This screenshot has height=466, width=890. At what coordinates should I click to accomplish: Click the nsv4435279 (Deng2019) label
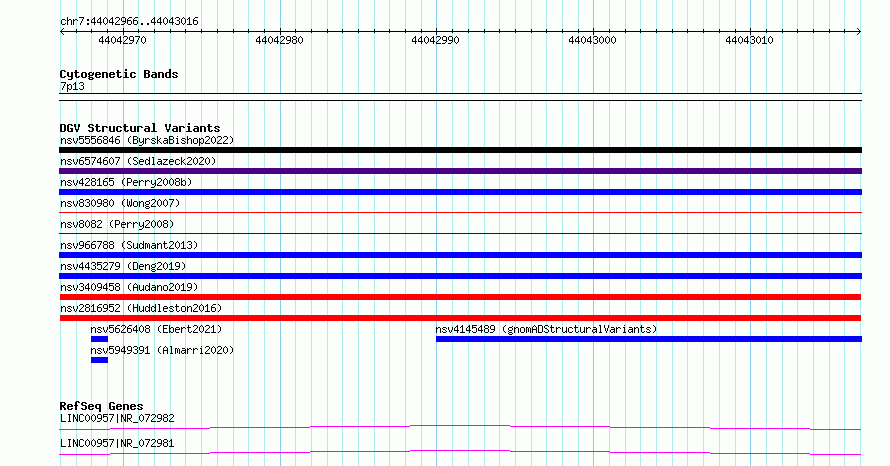[123, 266]
